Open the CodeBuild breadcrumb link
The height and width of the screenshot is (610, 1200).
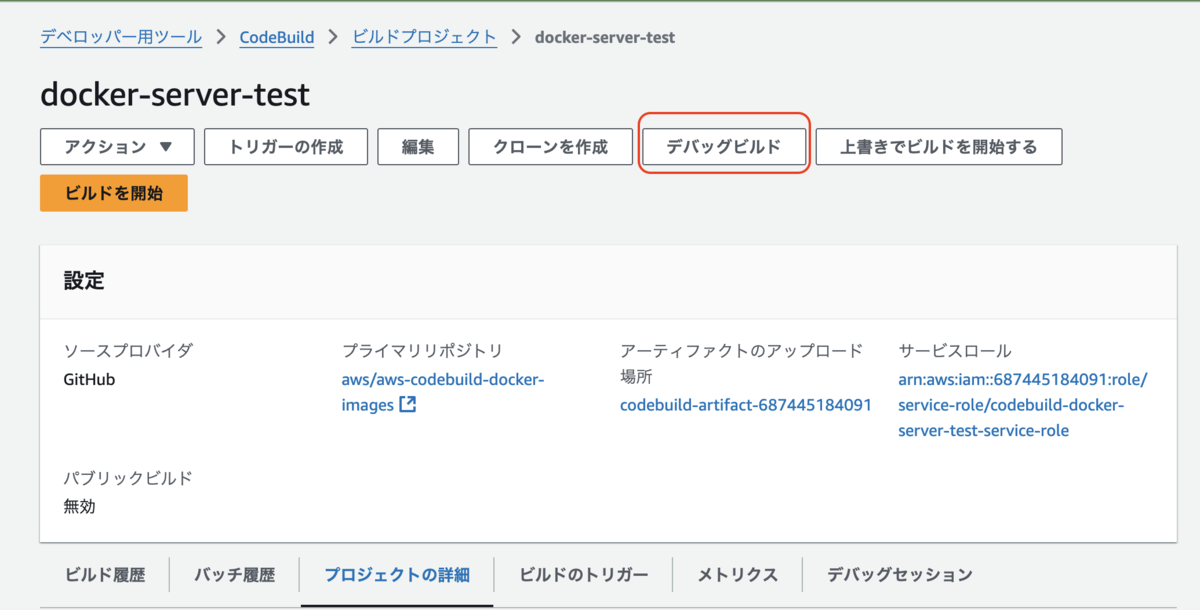pos(277,37)
